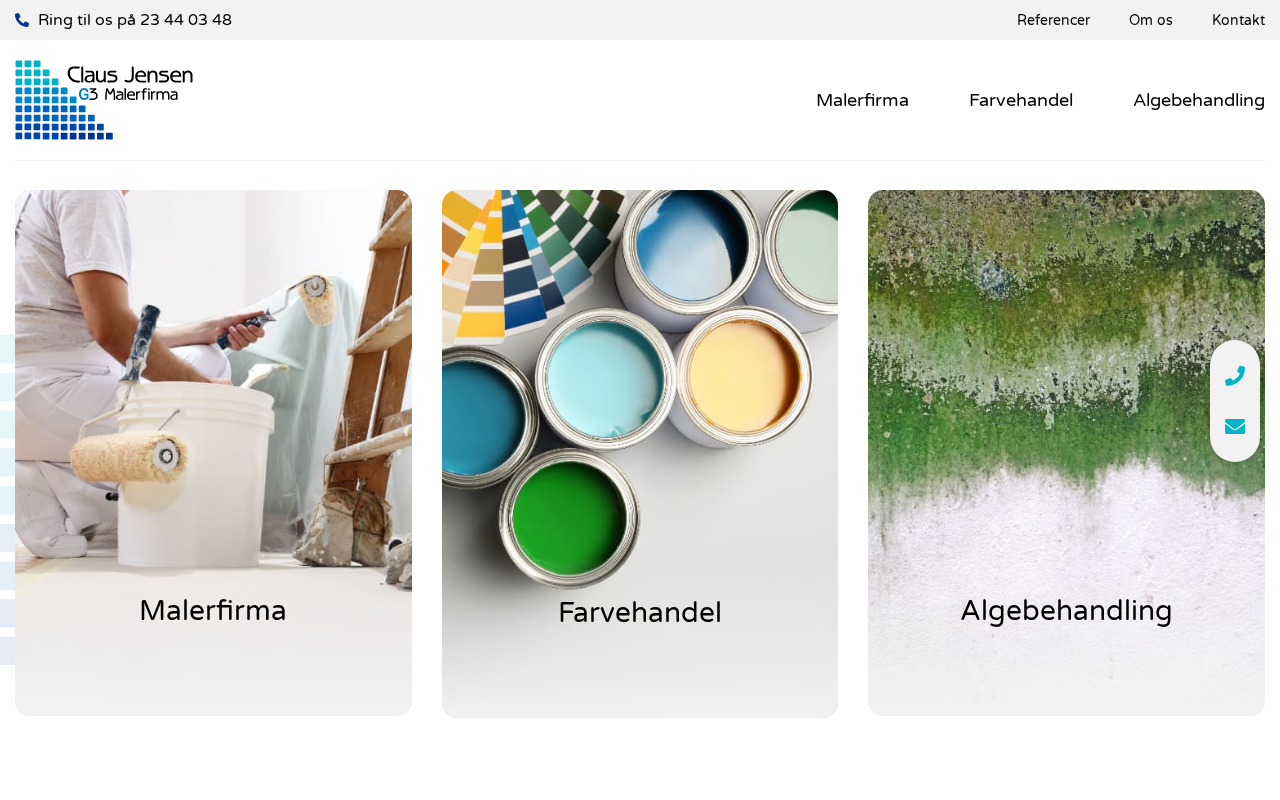This screenshot has width=1280, height=800.
Task: Open the green algae wall image card
Action: coord(1066,453)
